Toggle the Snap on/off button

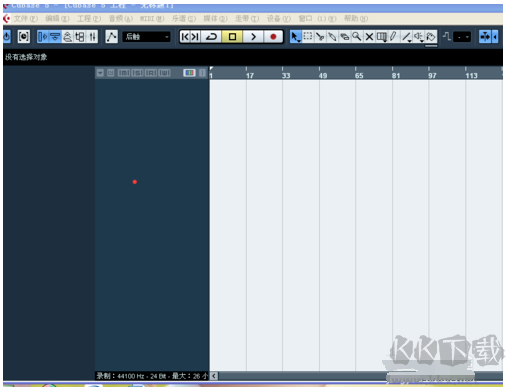click(x=485, y=37)
